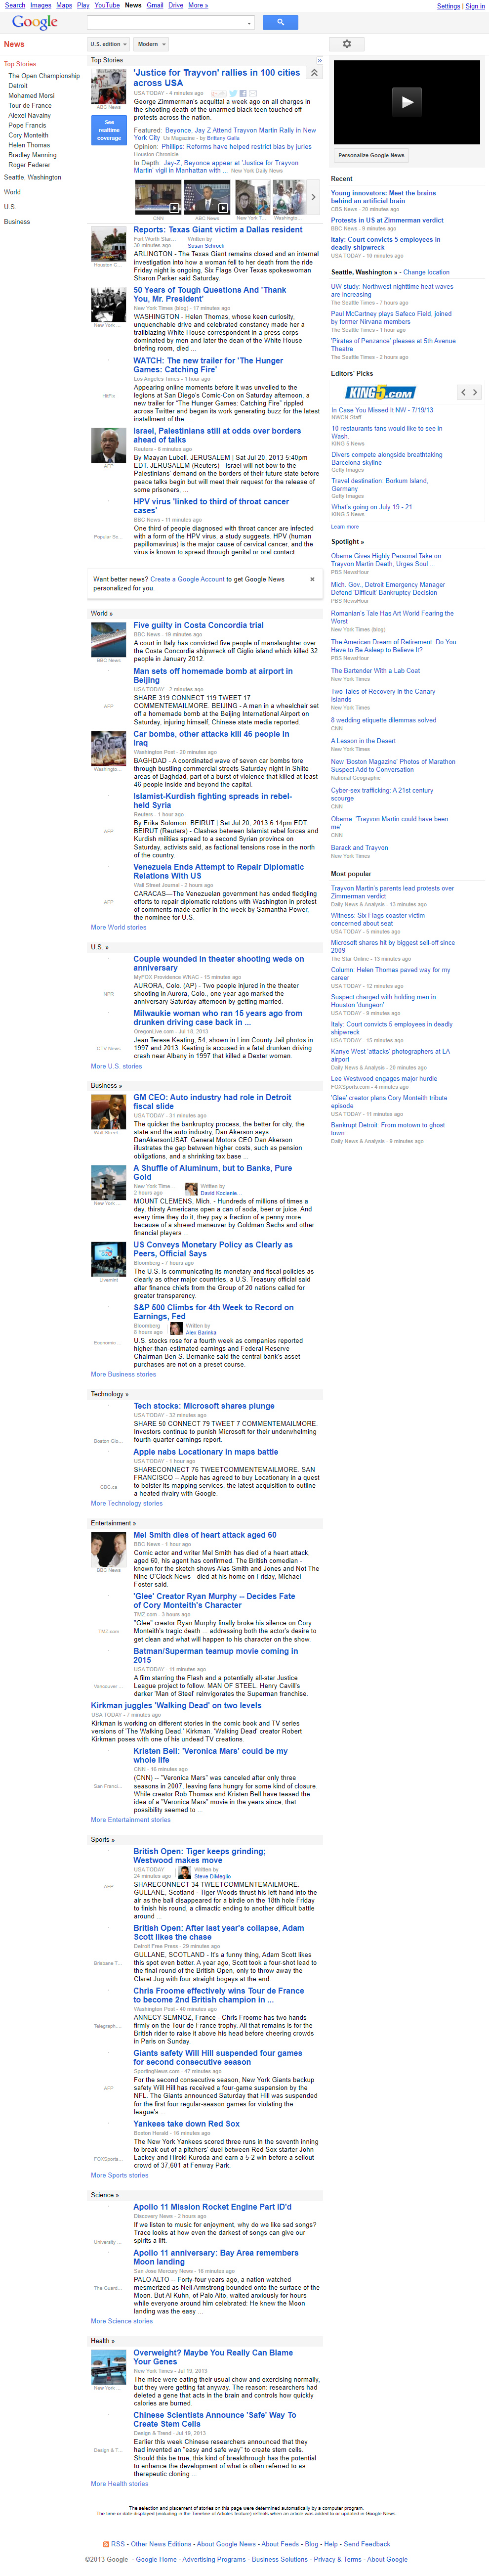This screenshot has height=2576, width=489.
Task: Select Seattle, Washington in sidebar
Action: pos(32,177)
